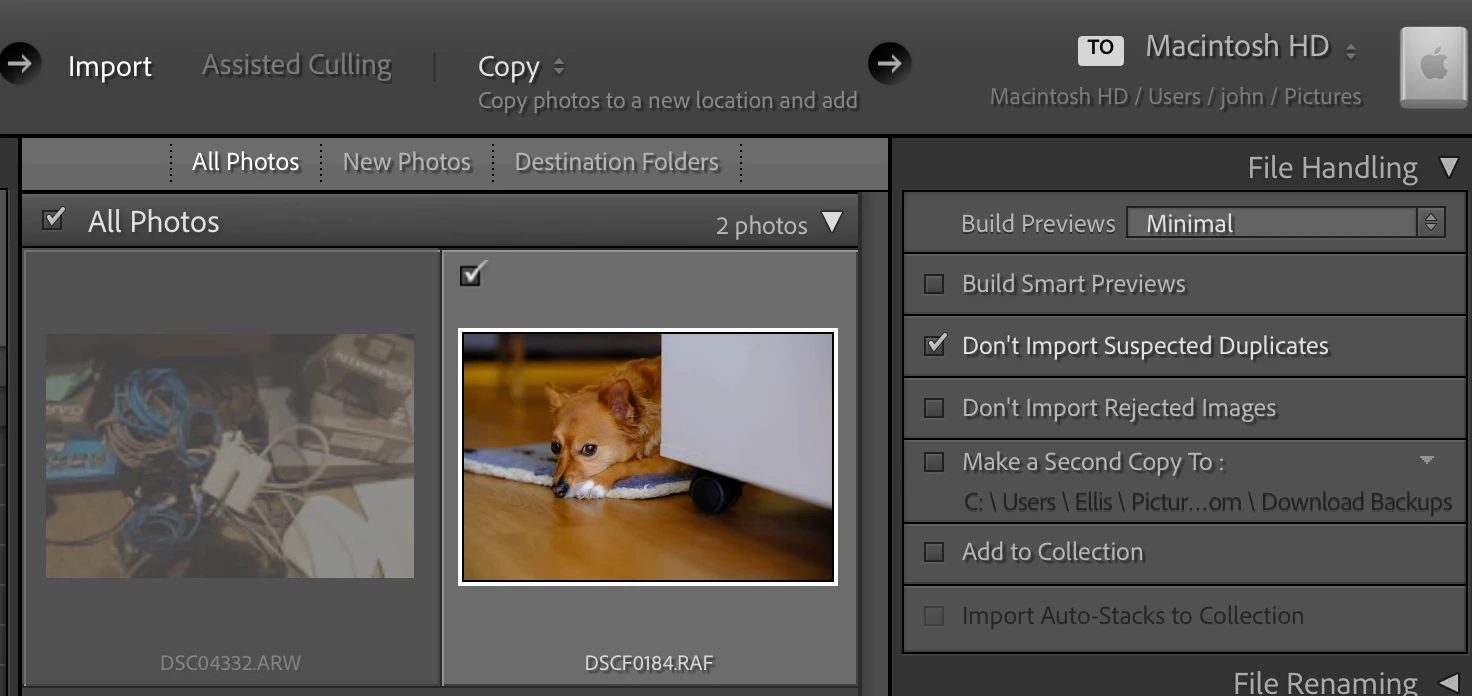The width and height of the screenshot is (1472, 696).
Task: Click the 2 photos count label
Action: 762,226
